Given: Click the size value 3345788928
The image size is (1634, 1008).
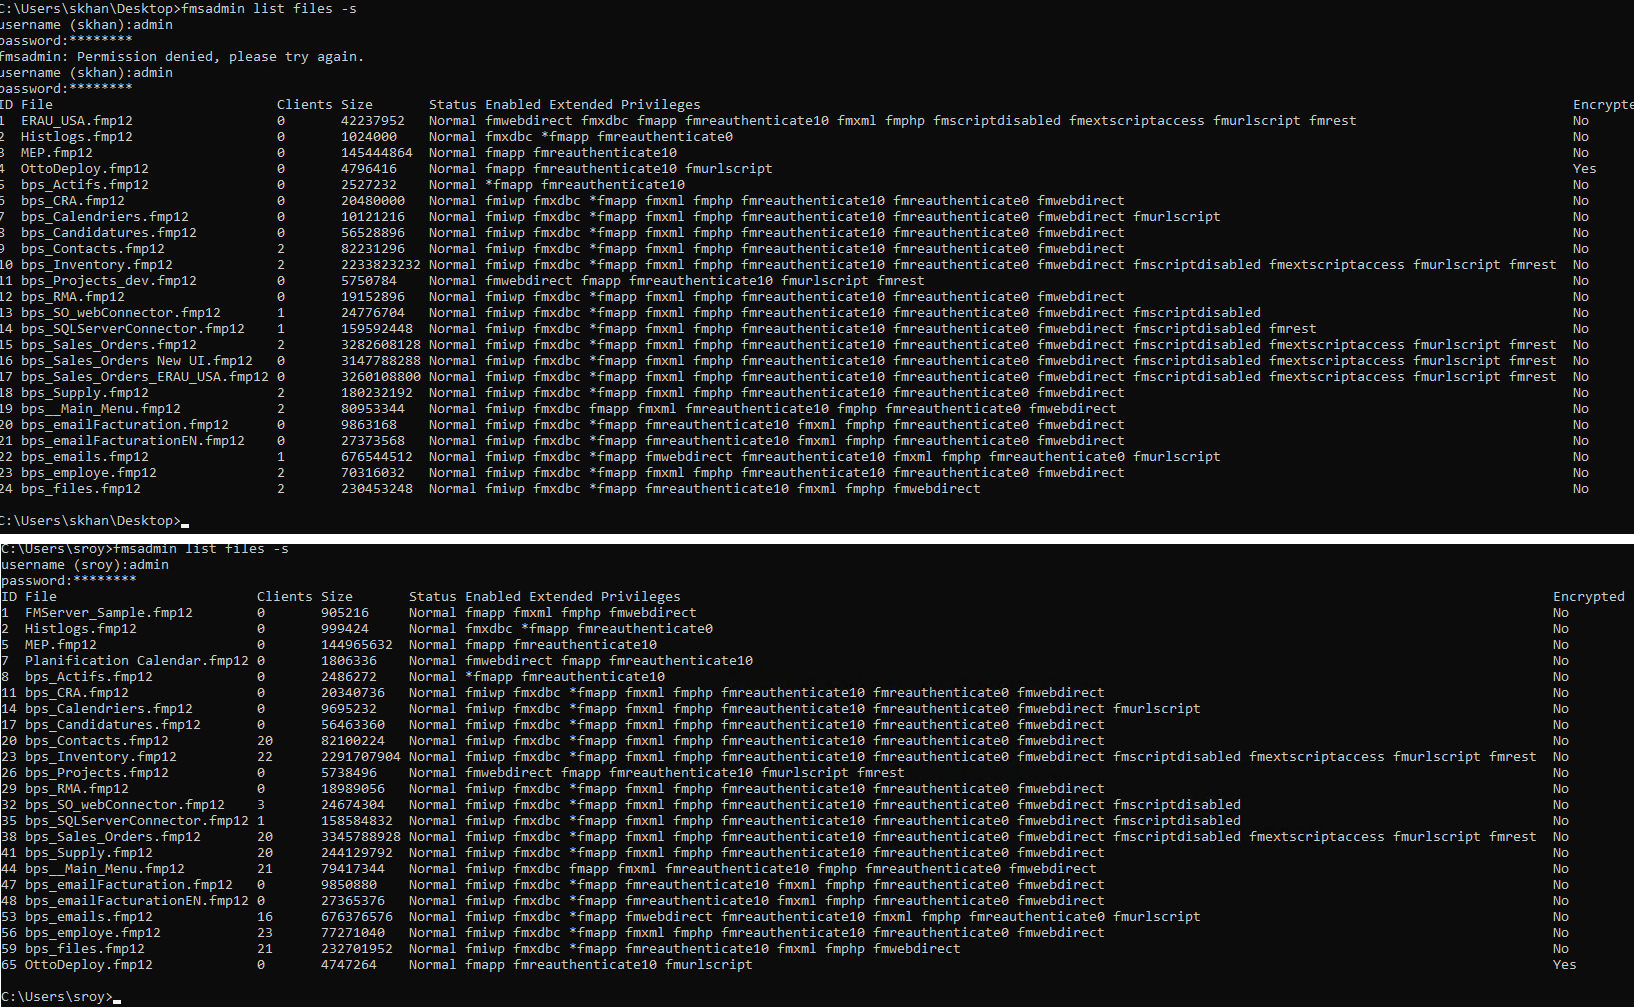Looking at the screenshot, I should coord(360,837).
